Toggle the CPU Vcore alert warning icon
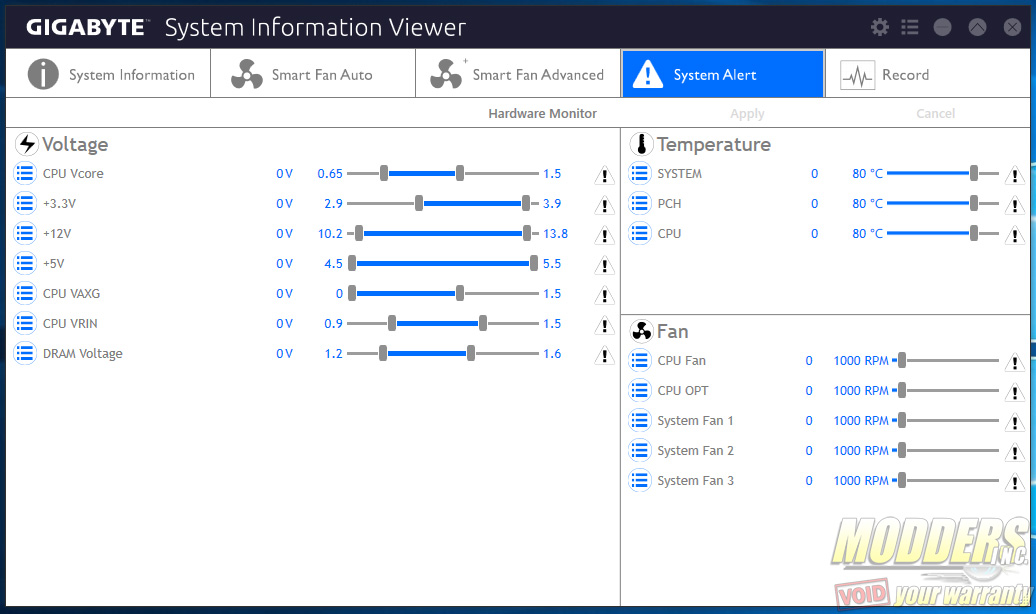Image resolution: width=1036 pixels, height=614 pixels. [x=604, y=175]
